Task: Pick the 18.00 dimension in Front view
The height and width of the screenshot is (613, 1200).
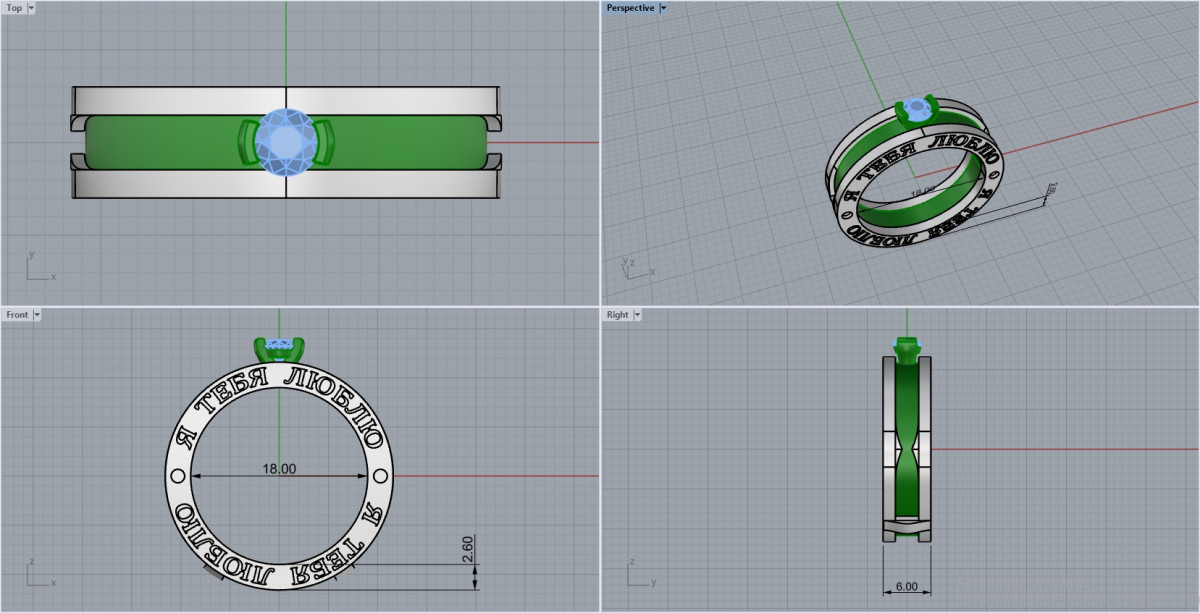Action: click(x=279, y=469)
